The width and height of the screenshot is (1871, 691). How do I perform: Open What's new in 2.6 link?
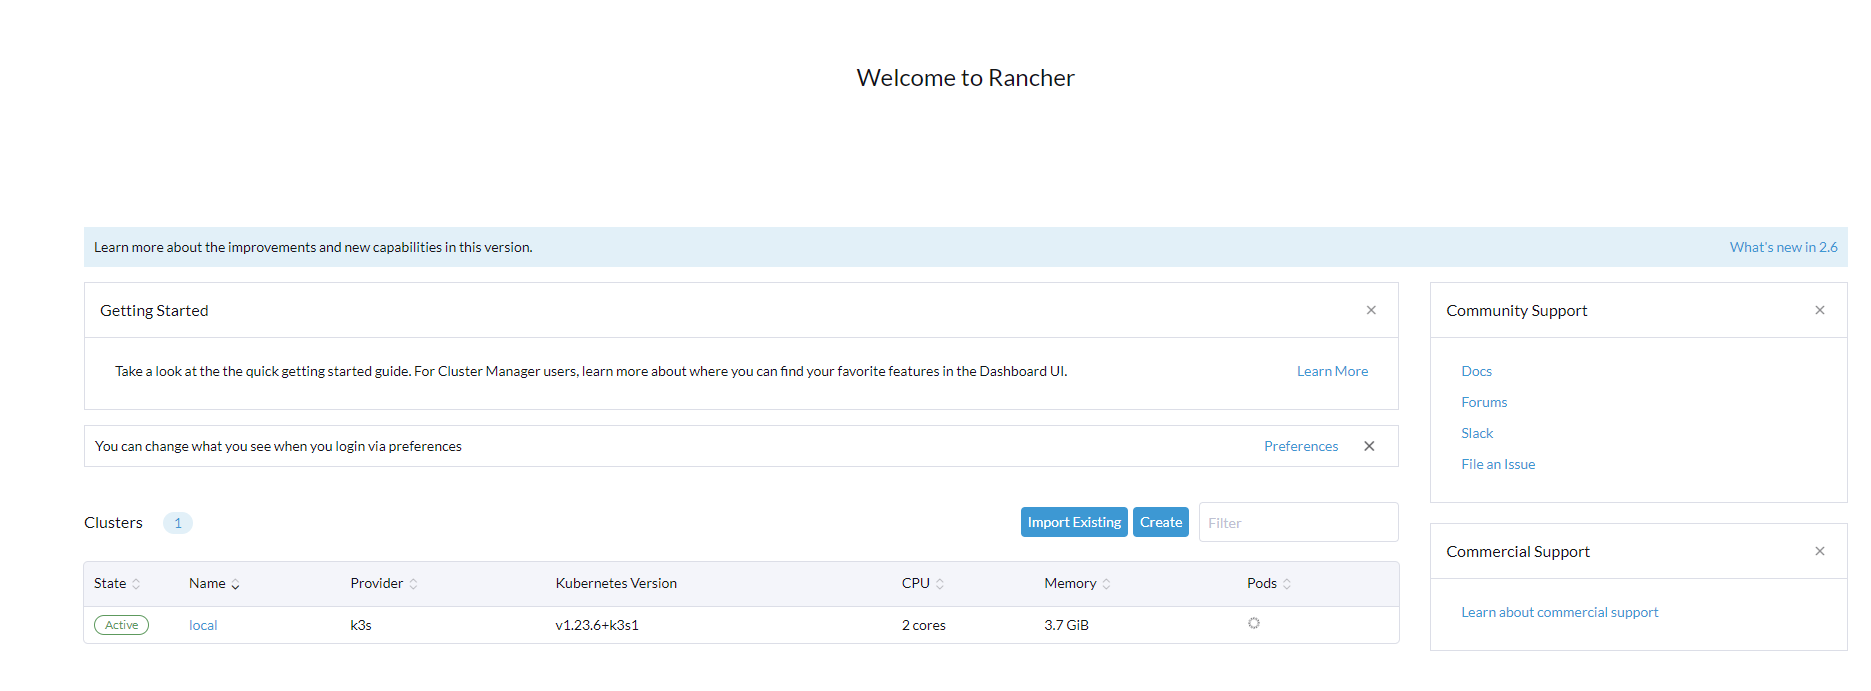(x=1783, y=247)
